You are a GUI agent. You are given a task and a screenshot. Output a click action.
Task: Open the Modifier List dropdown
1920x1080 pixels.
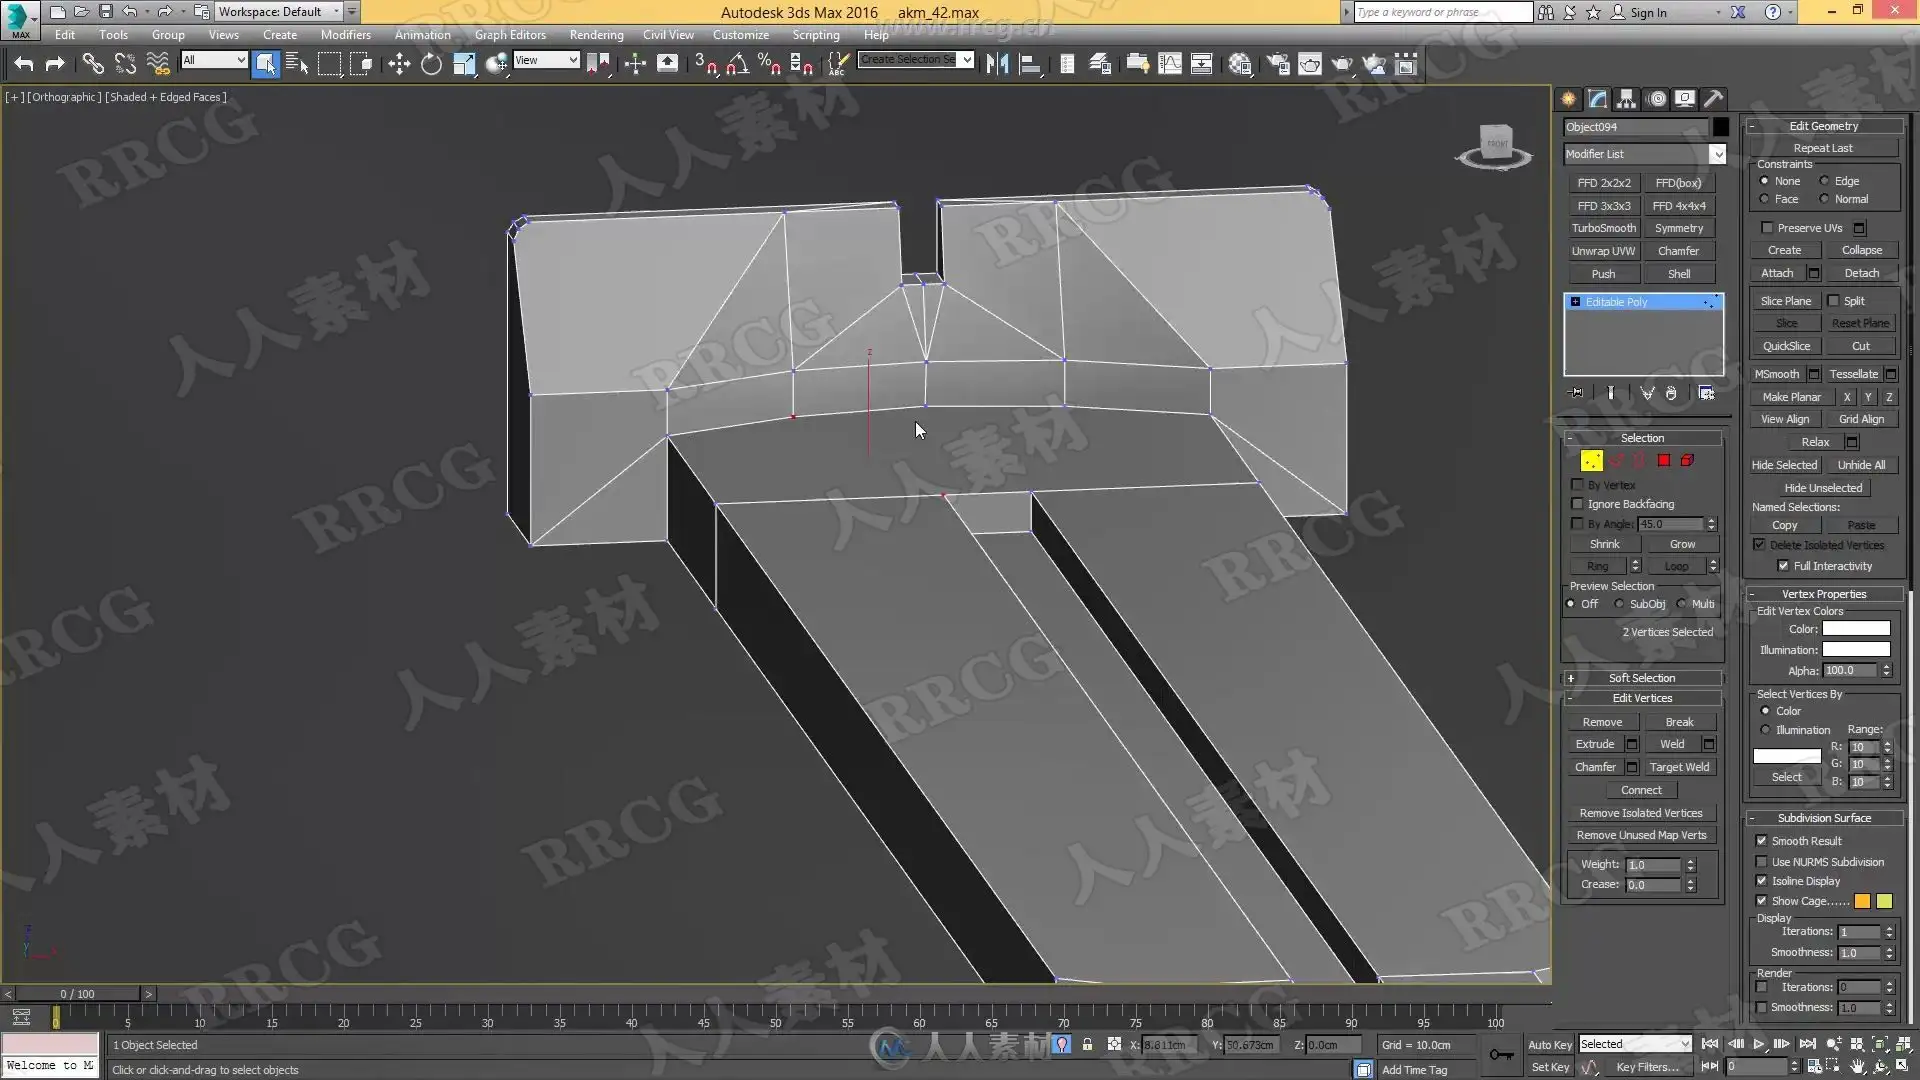pyautogui.click(x=1717, y=154)
